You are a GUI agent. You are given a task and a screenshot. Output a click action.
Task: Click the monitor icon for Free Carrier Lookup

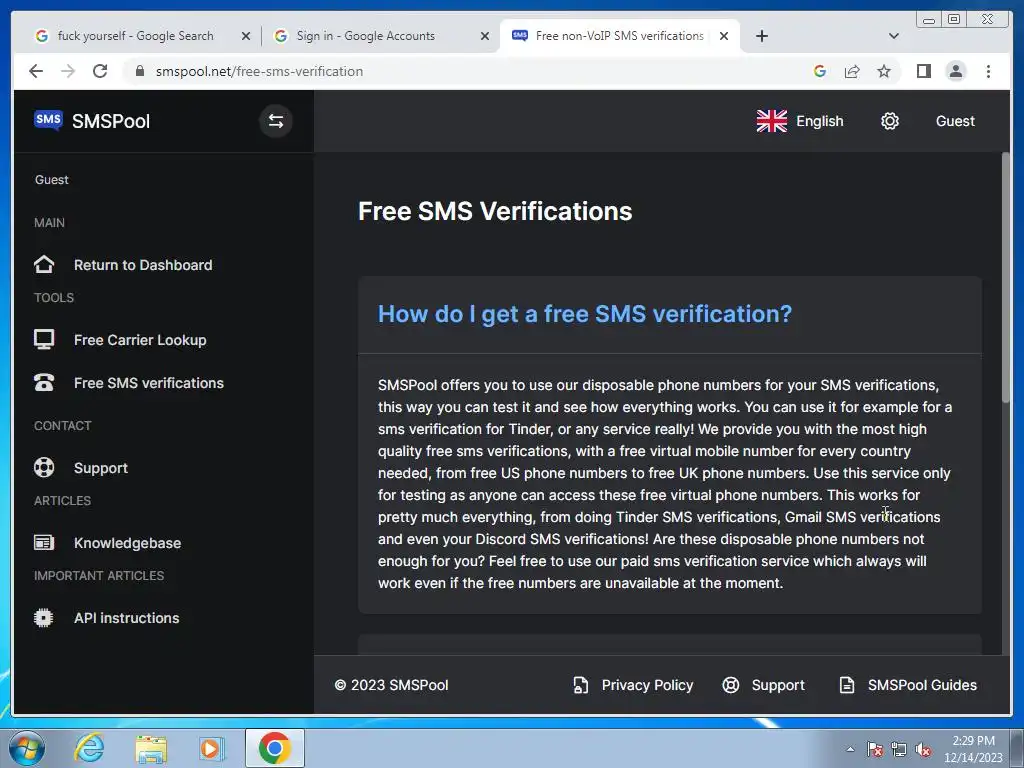coord(44,340)
